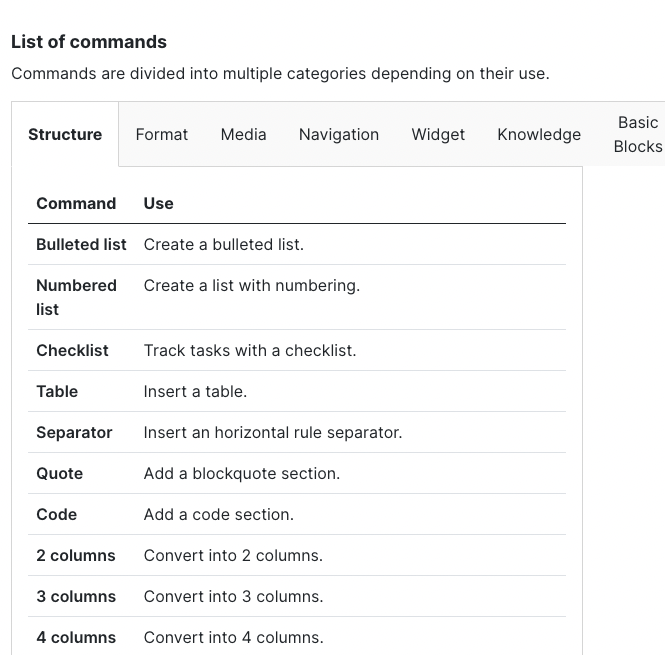665x655 pixels.
Task: Switch to the Structure tab
Action: (65, 134)
